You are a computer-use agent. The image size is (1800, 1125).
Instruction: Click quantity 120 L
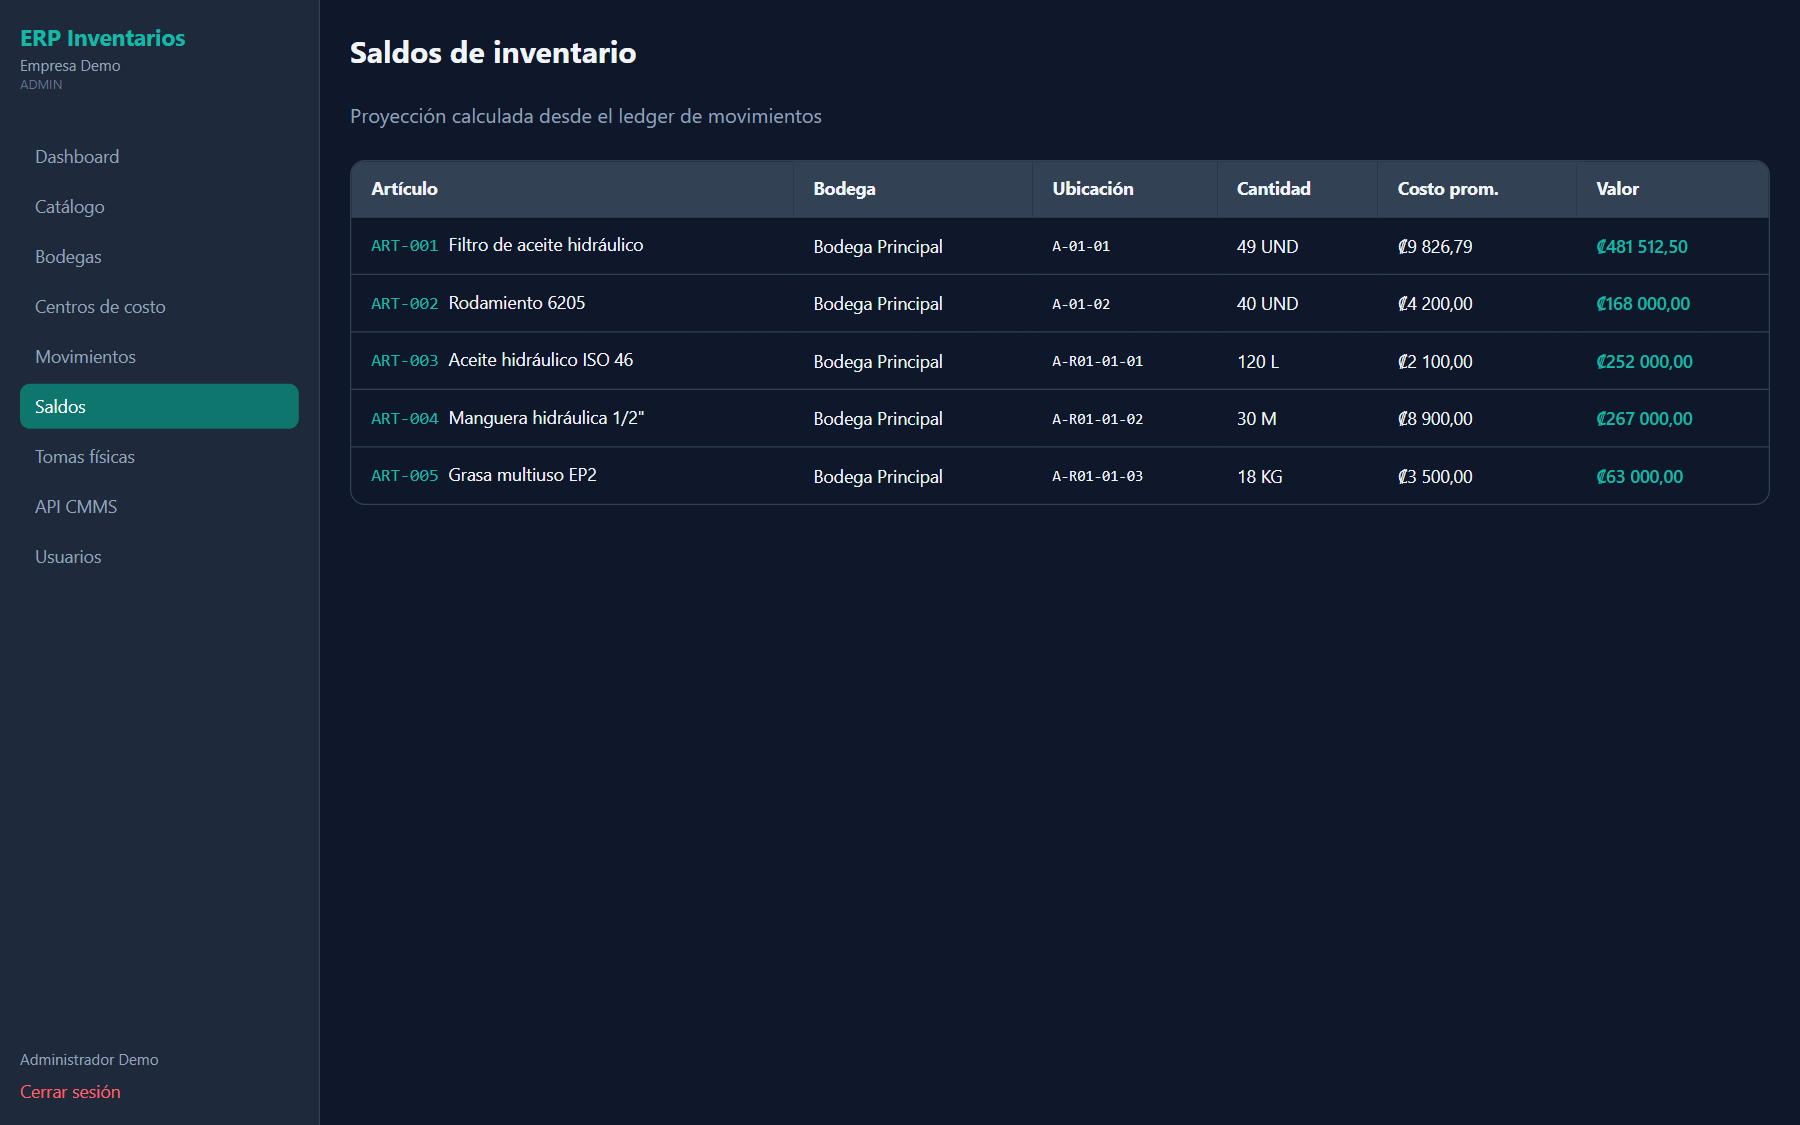coord(1258,362)
